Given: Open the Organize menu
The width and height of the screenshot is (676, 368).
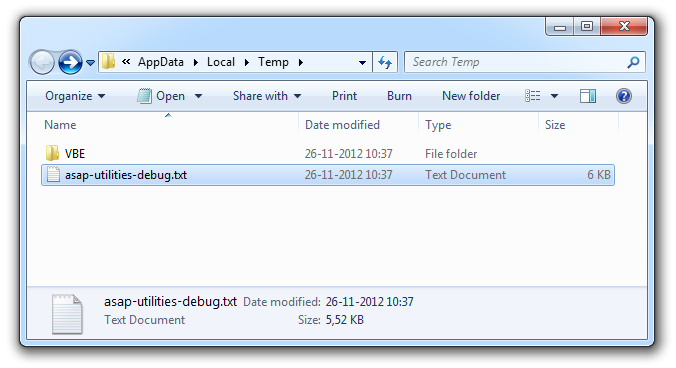Looking at the screenshot, I should [75, 96].
